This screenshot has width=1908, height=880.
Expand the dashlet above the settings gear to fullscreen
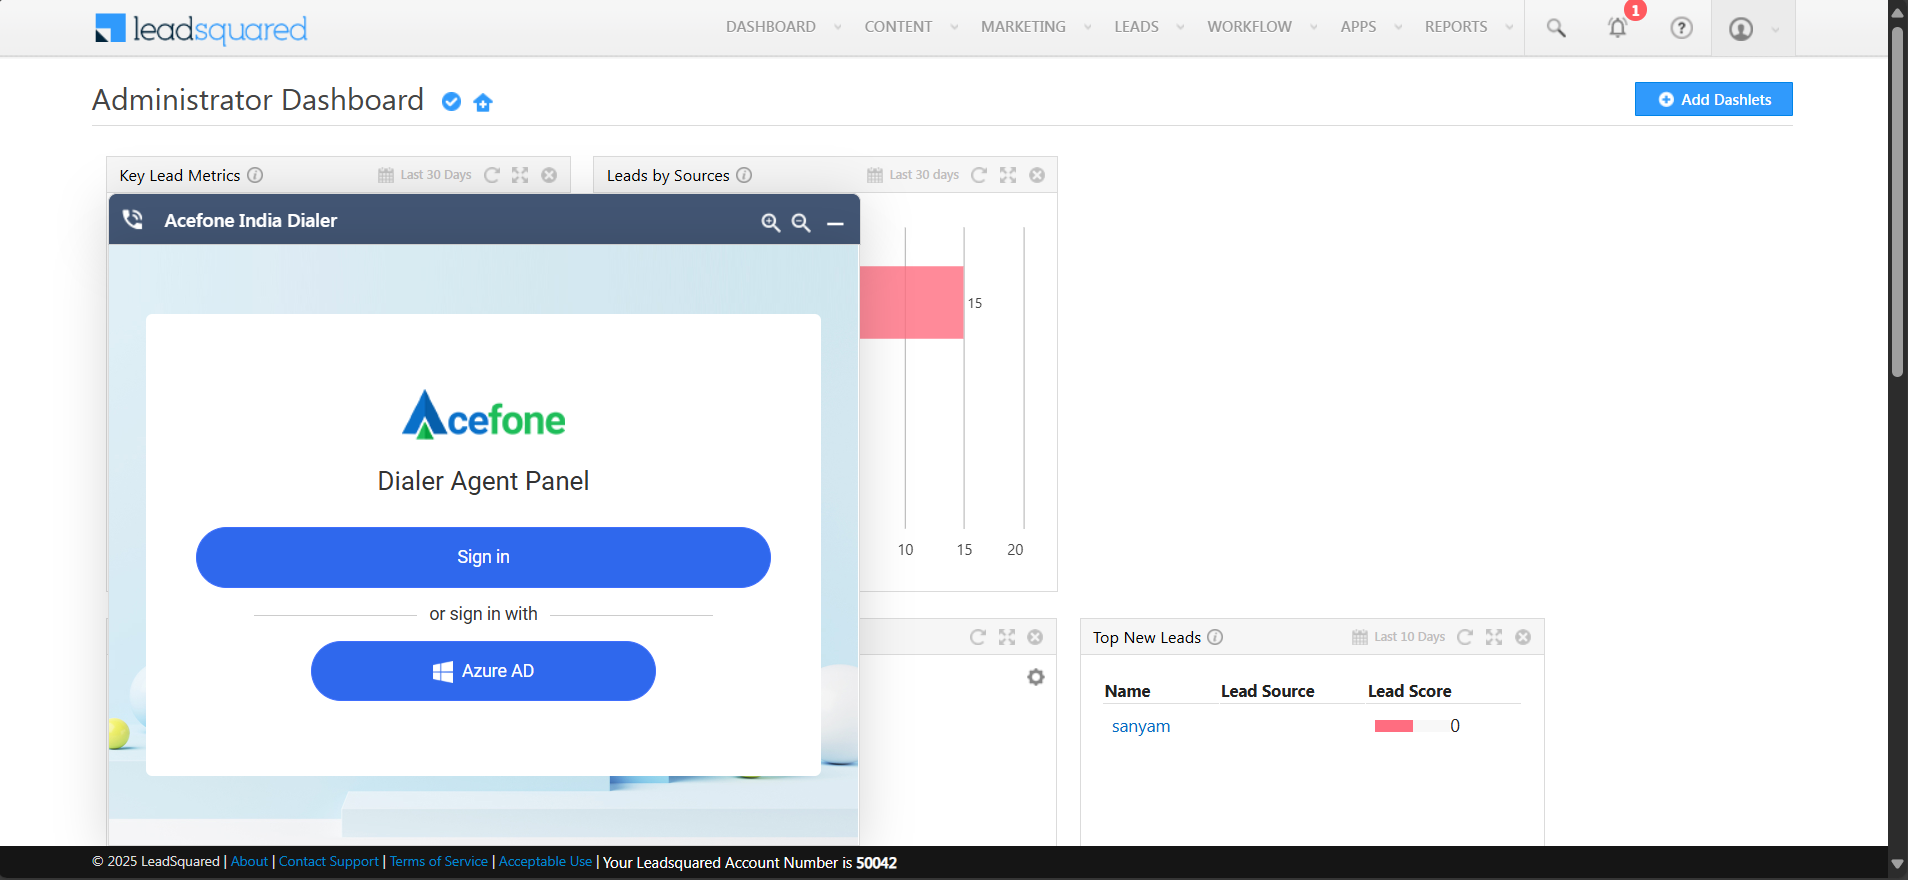[1007, 637]
